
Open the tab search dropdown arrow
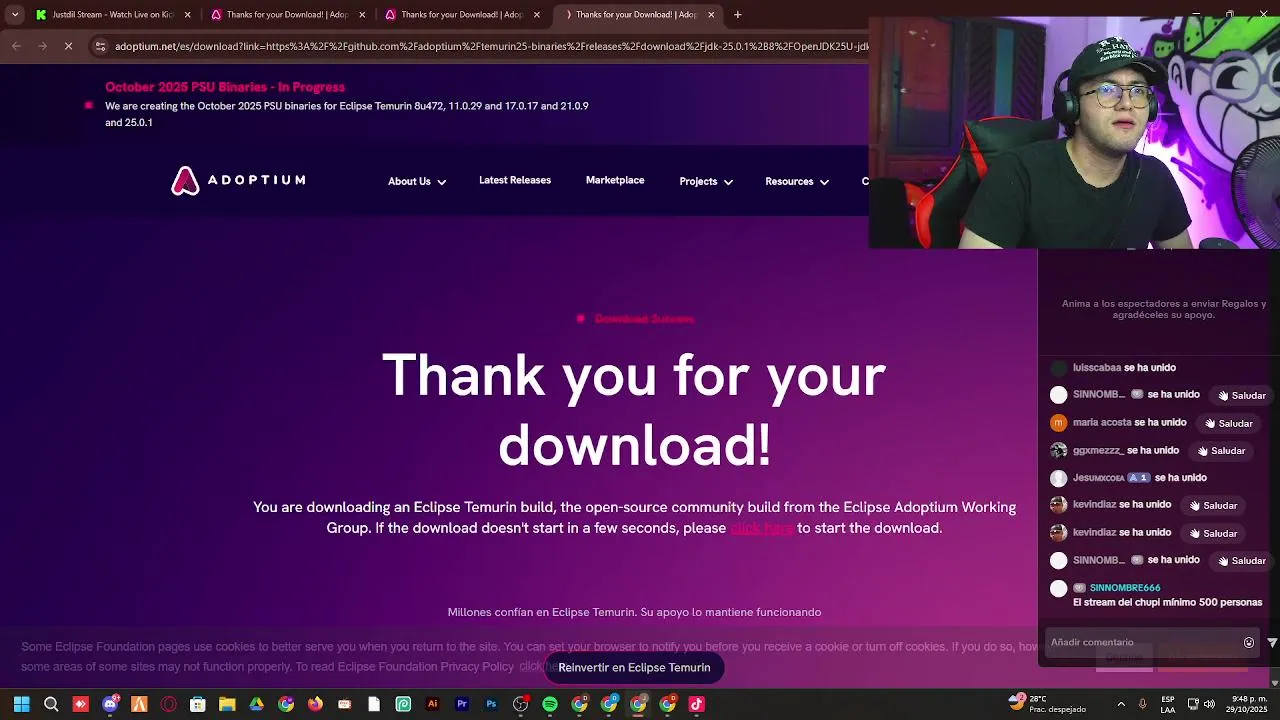15,15
